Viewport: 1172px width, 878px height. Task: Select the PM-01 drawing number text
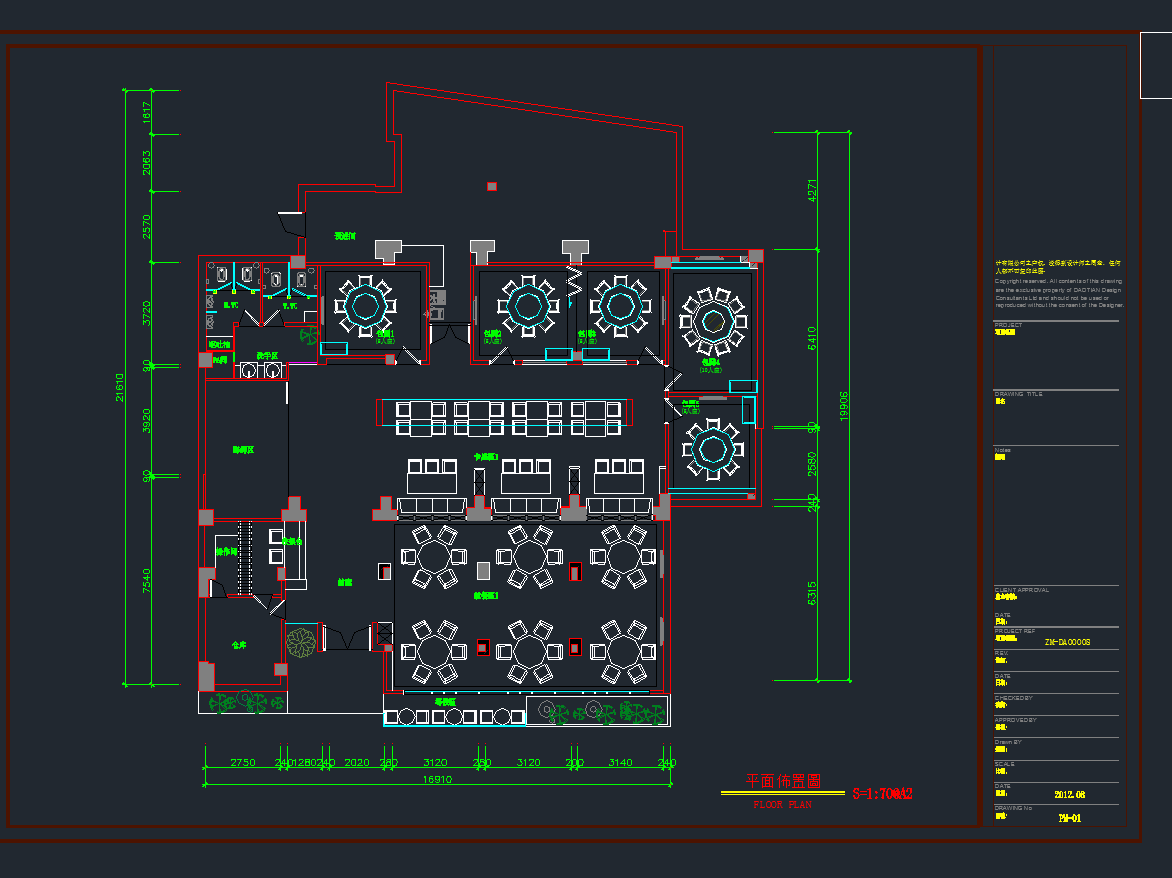click(1069, 818)
